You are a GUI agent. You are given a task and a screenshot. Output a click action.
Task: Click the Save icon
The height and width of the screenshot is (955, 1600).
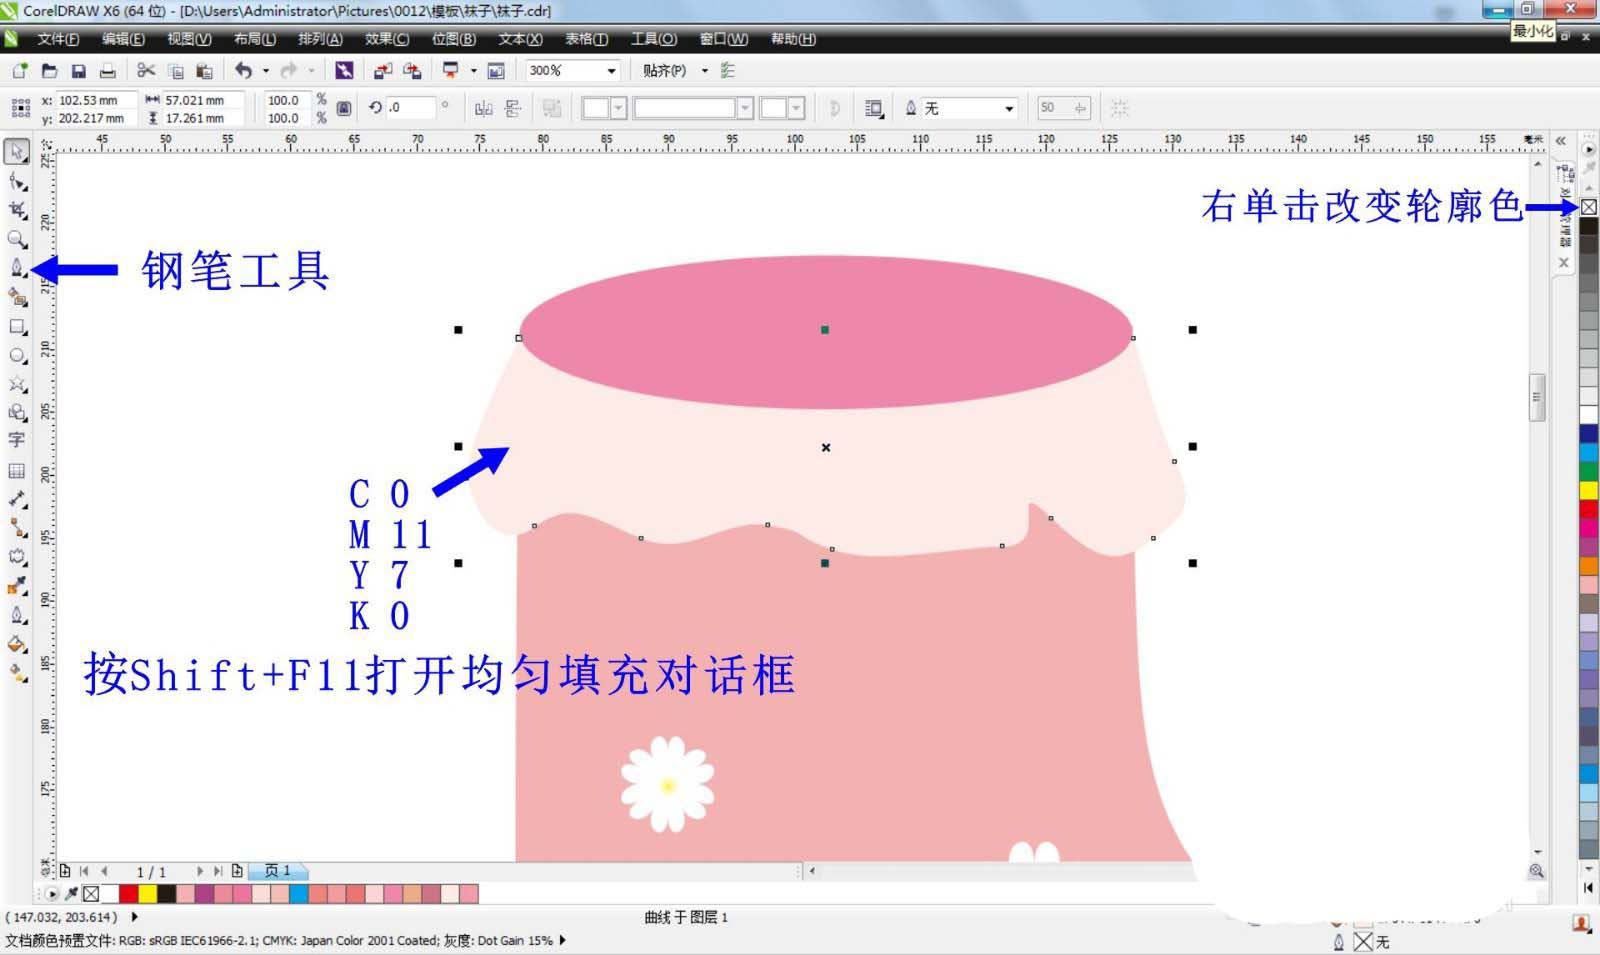79,70
